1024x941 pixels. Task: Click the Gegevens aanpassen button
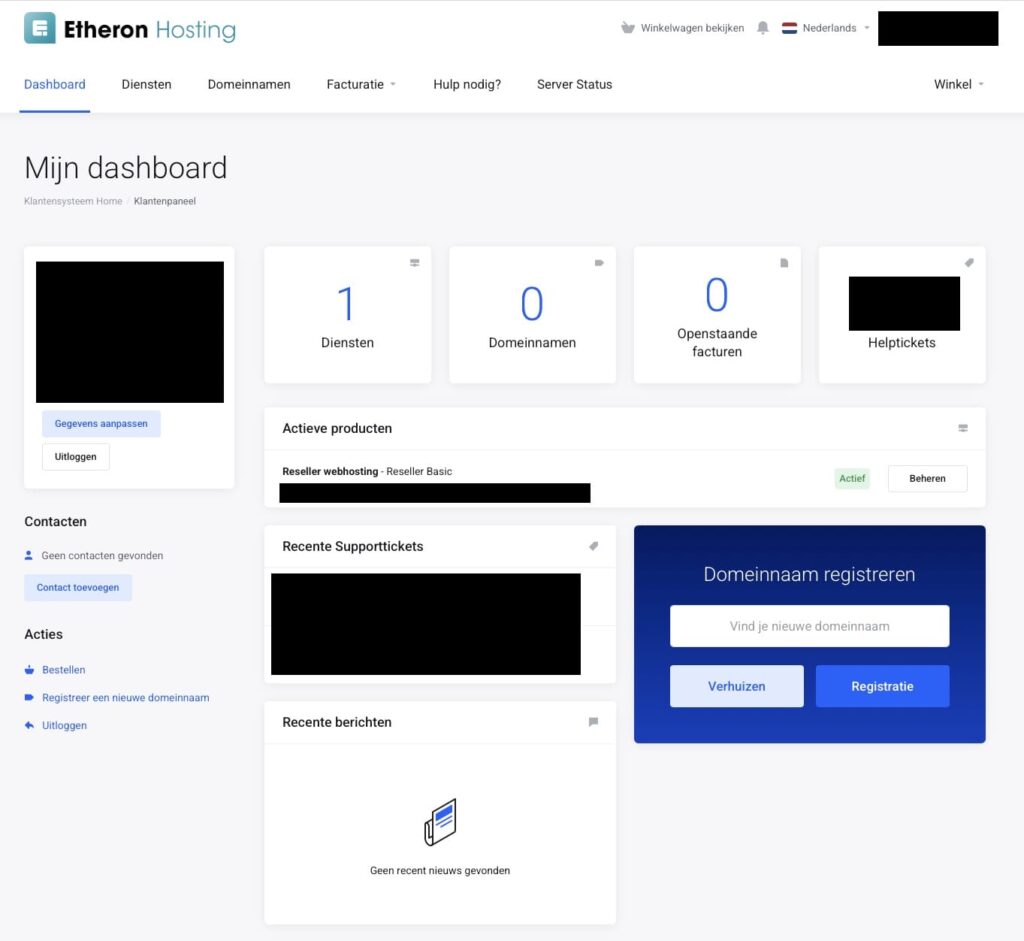101,424
